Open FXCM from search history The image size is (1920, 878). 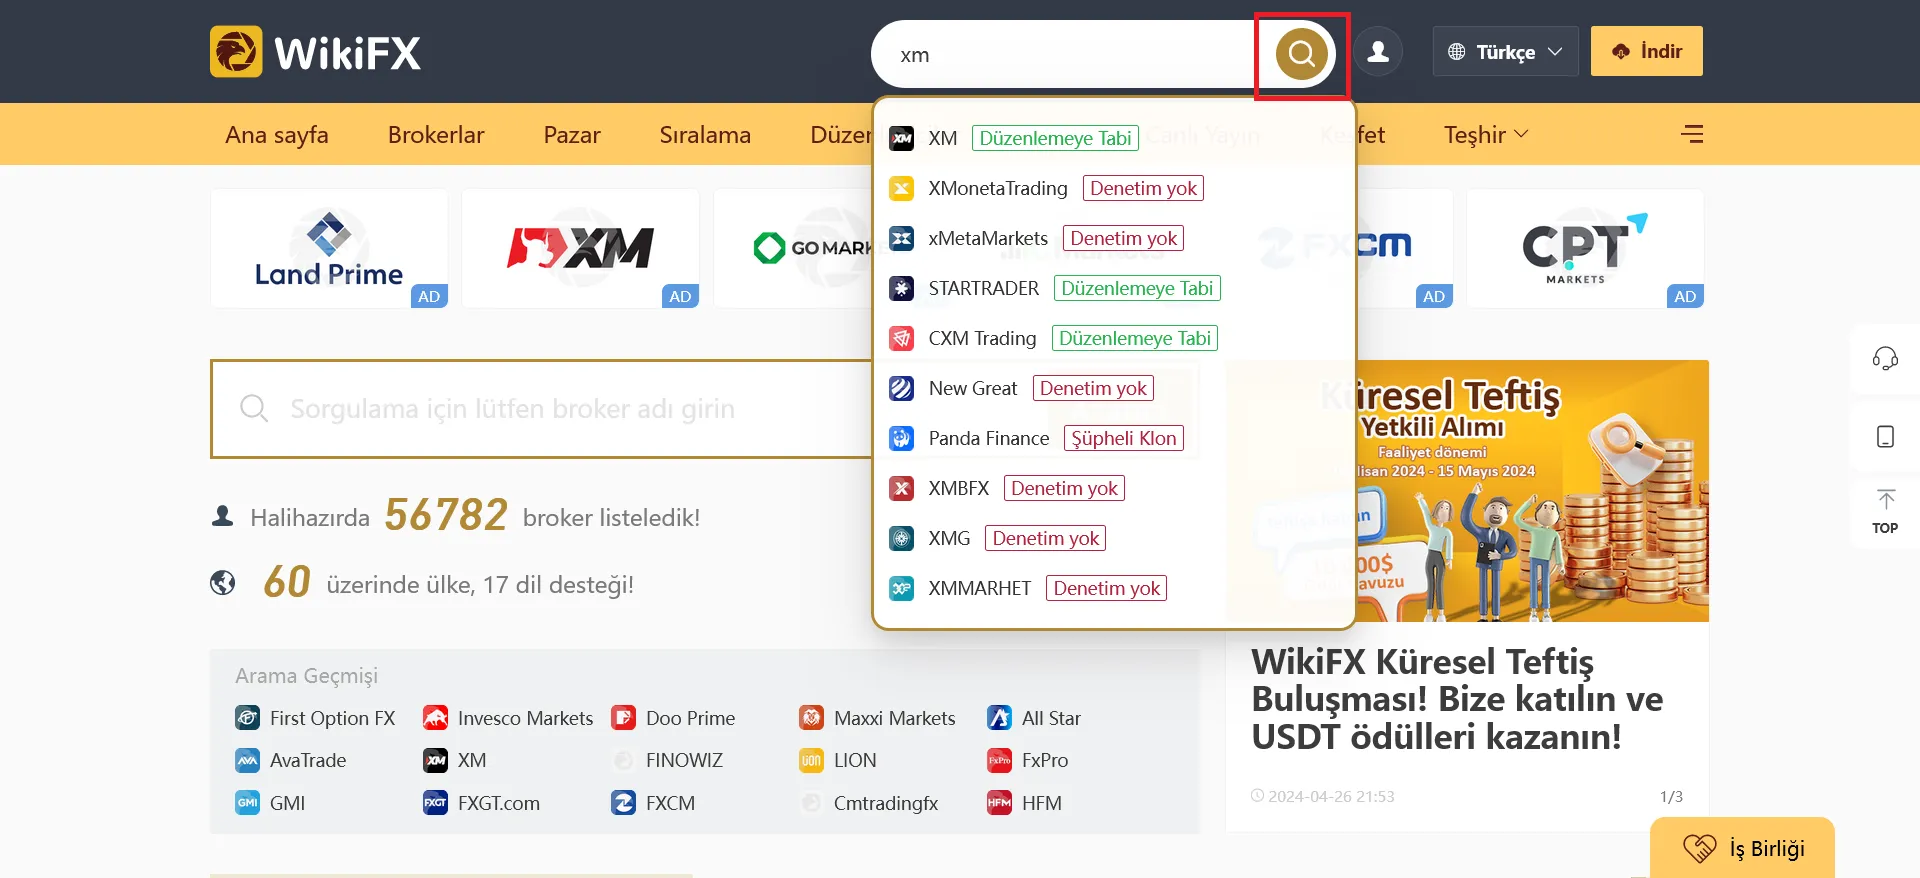pyautogui.click(x=653, y=803)
